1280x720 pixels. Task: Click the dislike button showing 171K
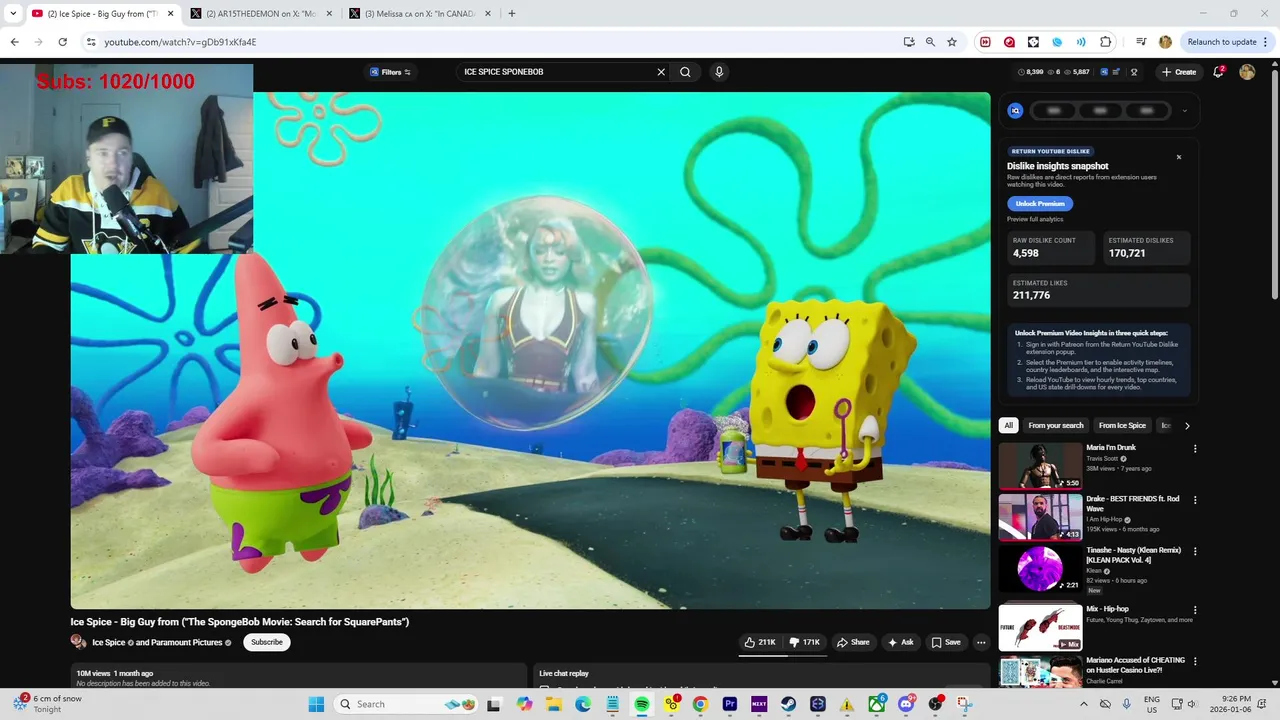click(804, 642)
